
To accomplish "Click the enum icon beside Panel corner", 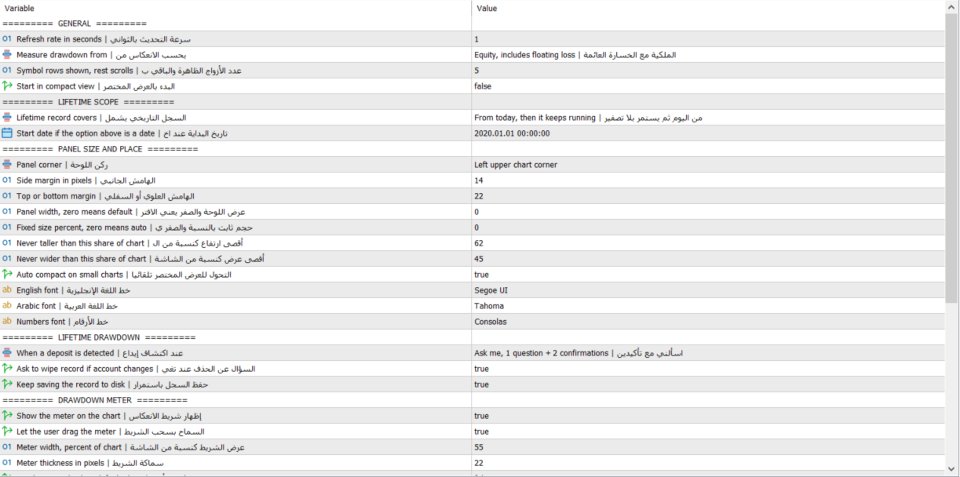I will click(7, 164).
